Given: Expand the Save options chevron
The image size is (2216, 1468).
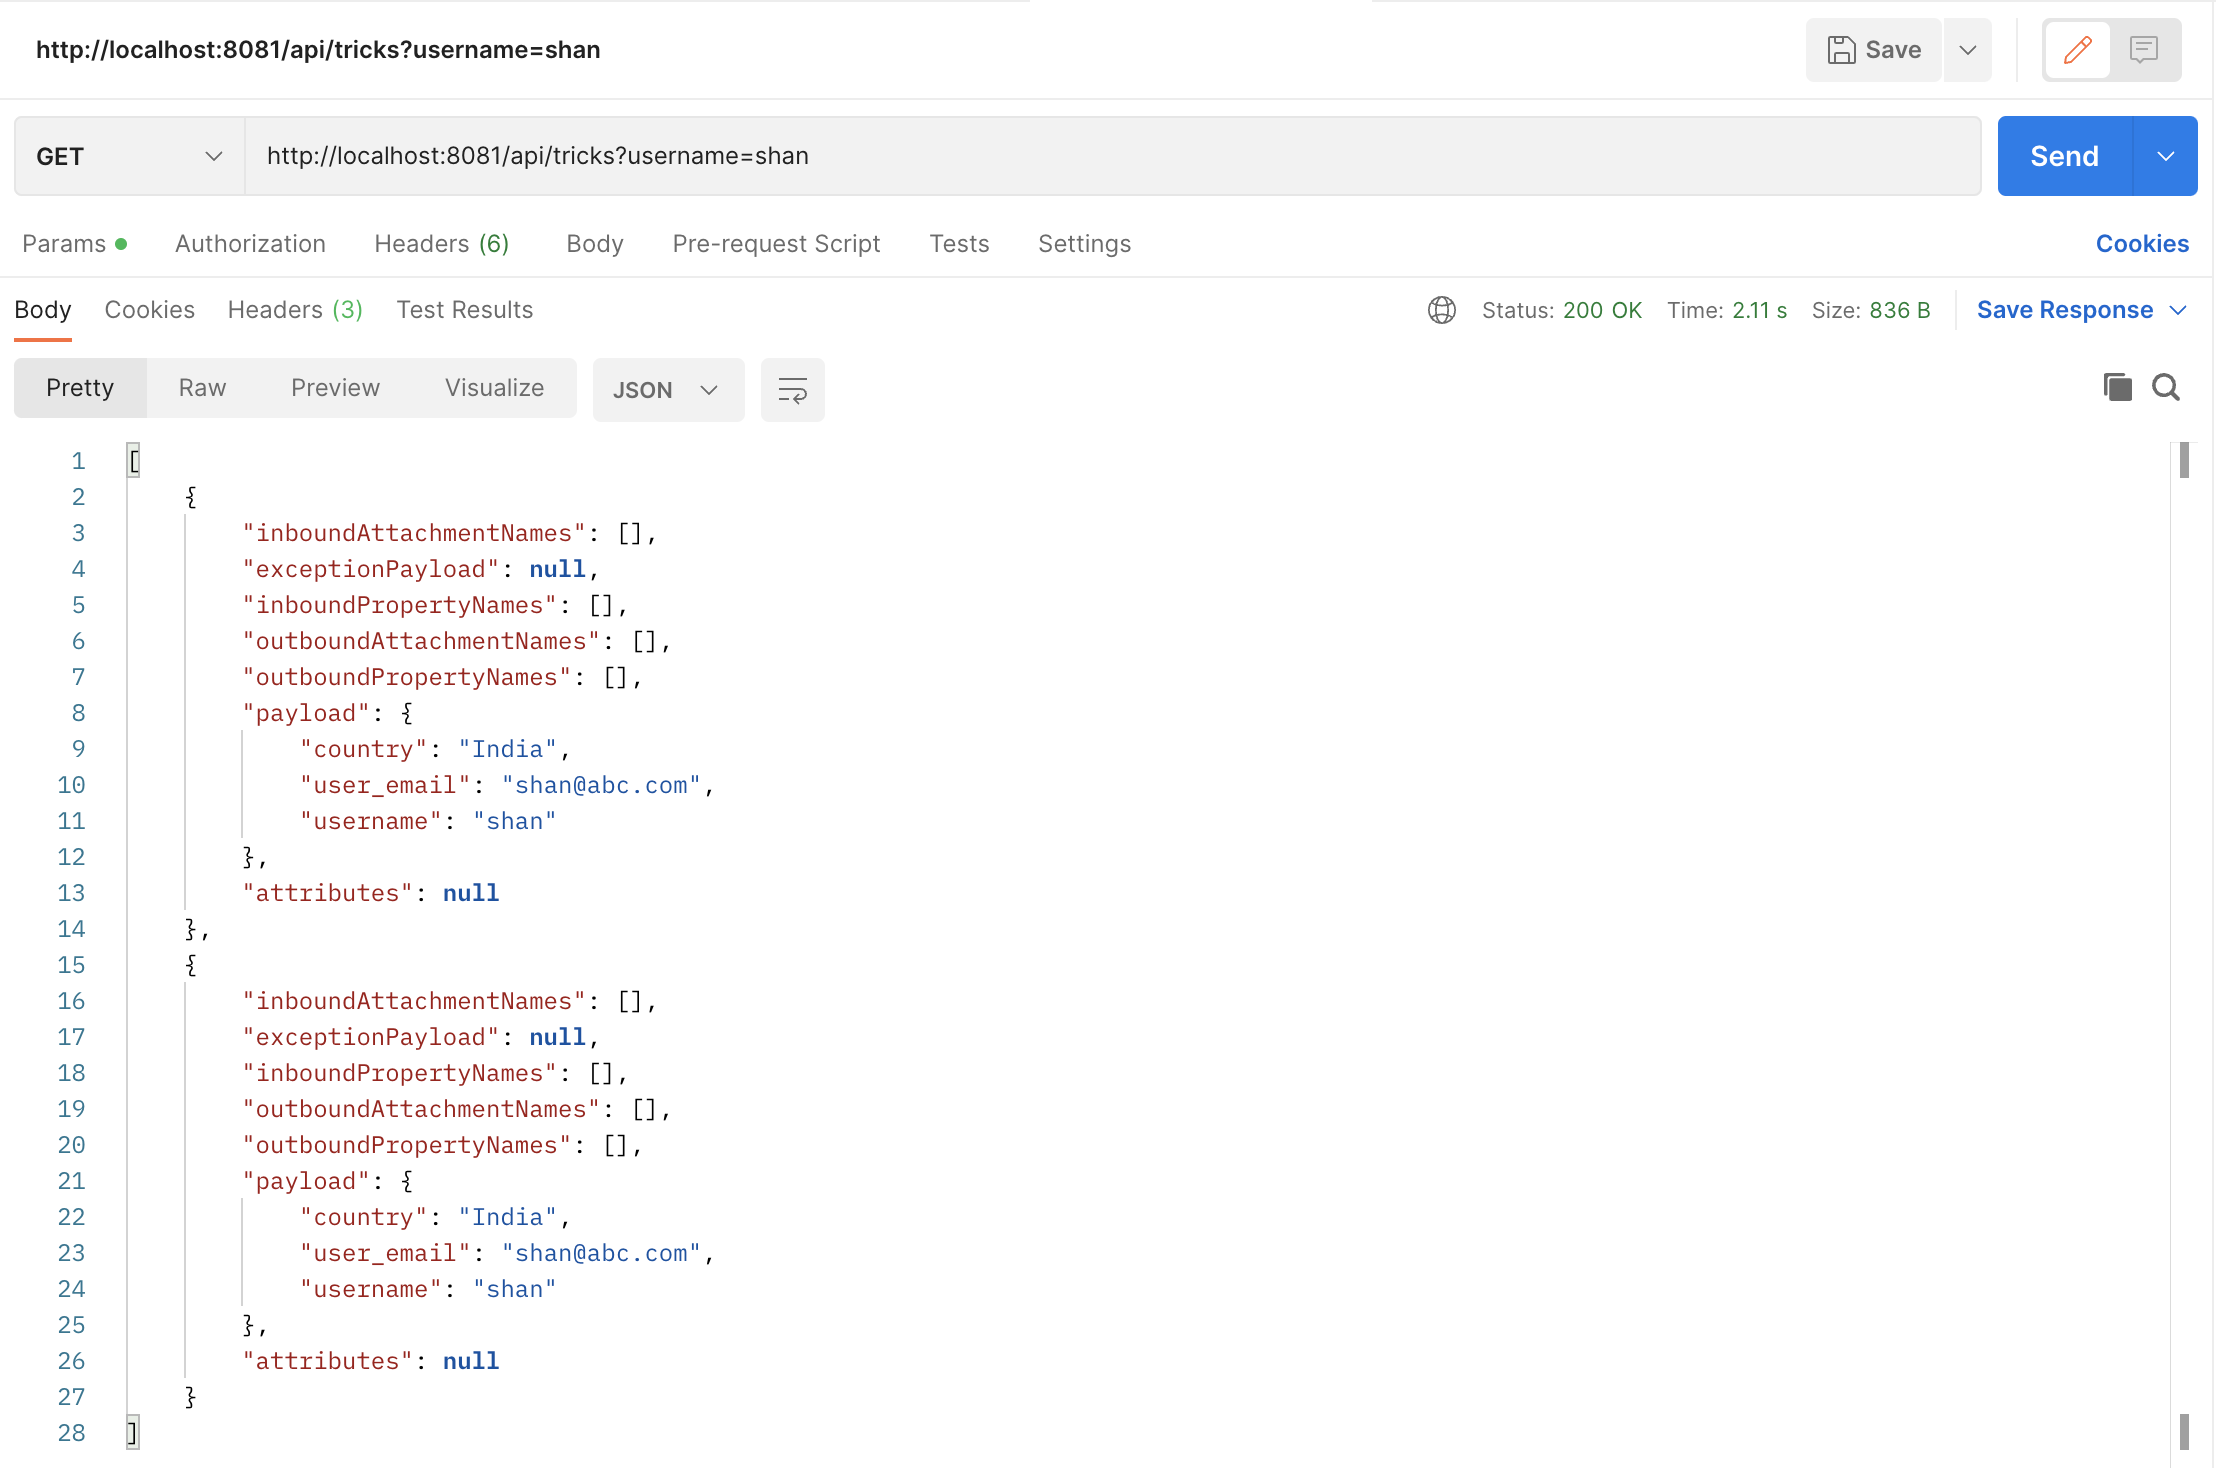Looking at the screenshot, I should [1967, 50].
